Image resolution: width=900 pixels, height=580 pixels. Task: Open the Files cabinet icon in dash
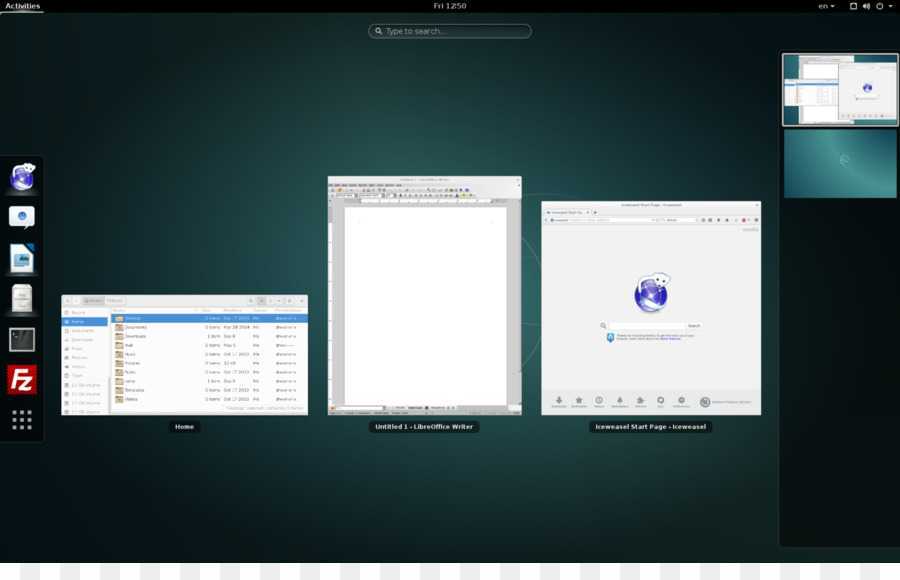(22, 299)
